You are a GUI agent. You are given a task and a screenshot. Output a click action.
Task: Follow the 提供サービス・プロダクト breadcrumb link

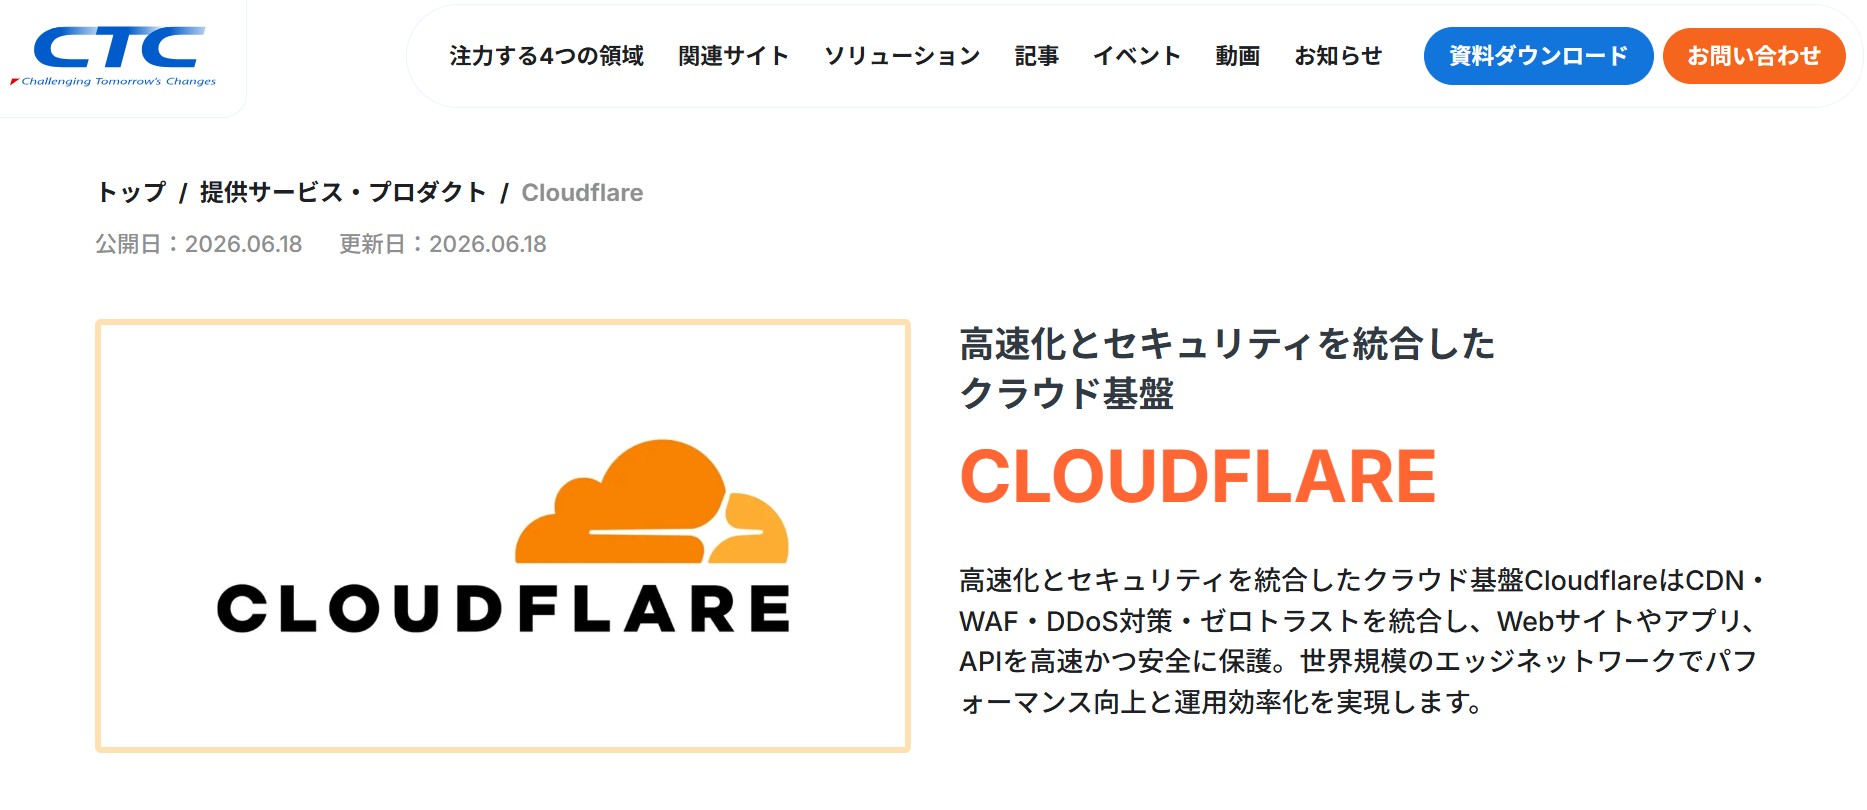click(343, 192)
